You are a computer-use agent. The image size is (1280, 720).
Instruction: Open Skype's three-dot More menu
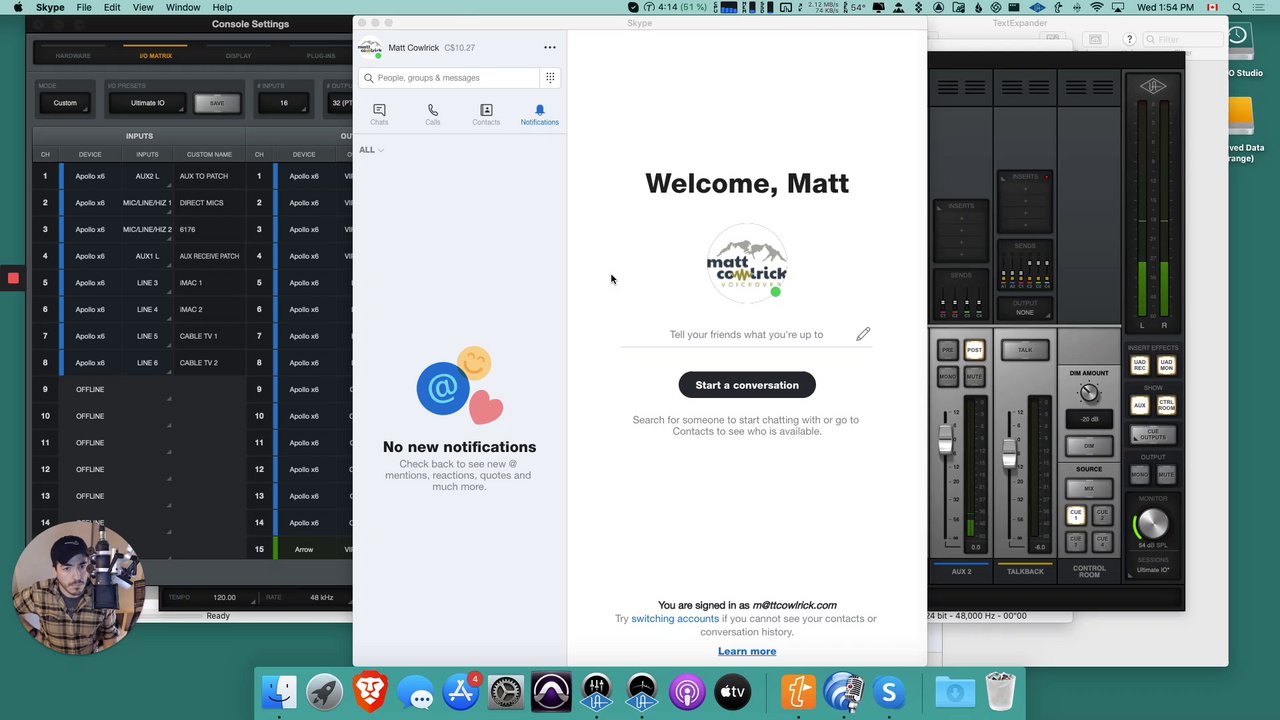(549, 47)
